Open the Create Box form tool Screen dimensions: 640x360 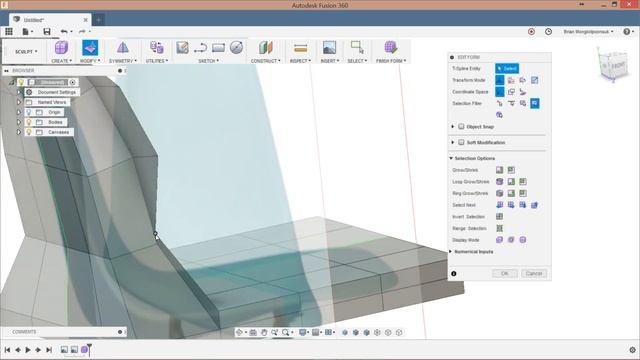point(61,48)
